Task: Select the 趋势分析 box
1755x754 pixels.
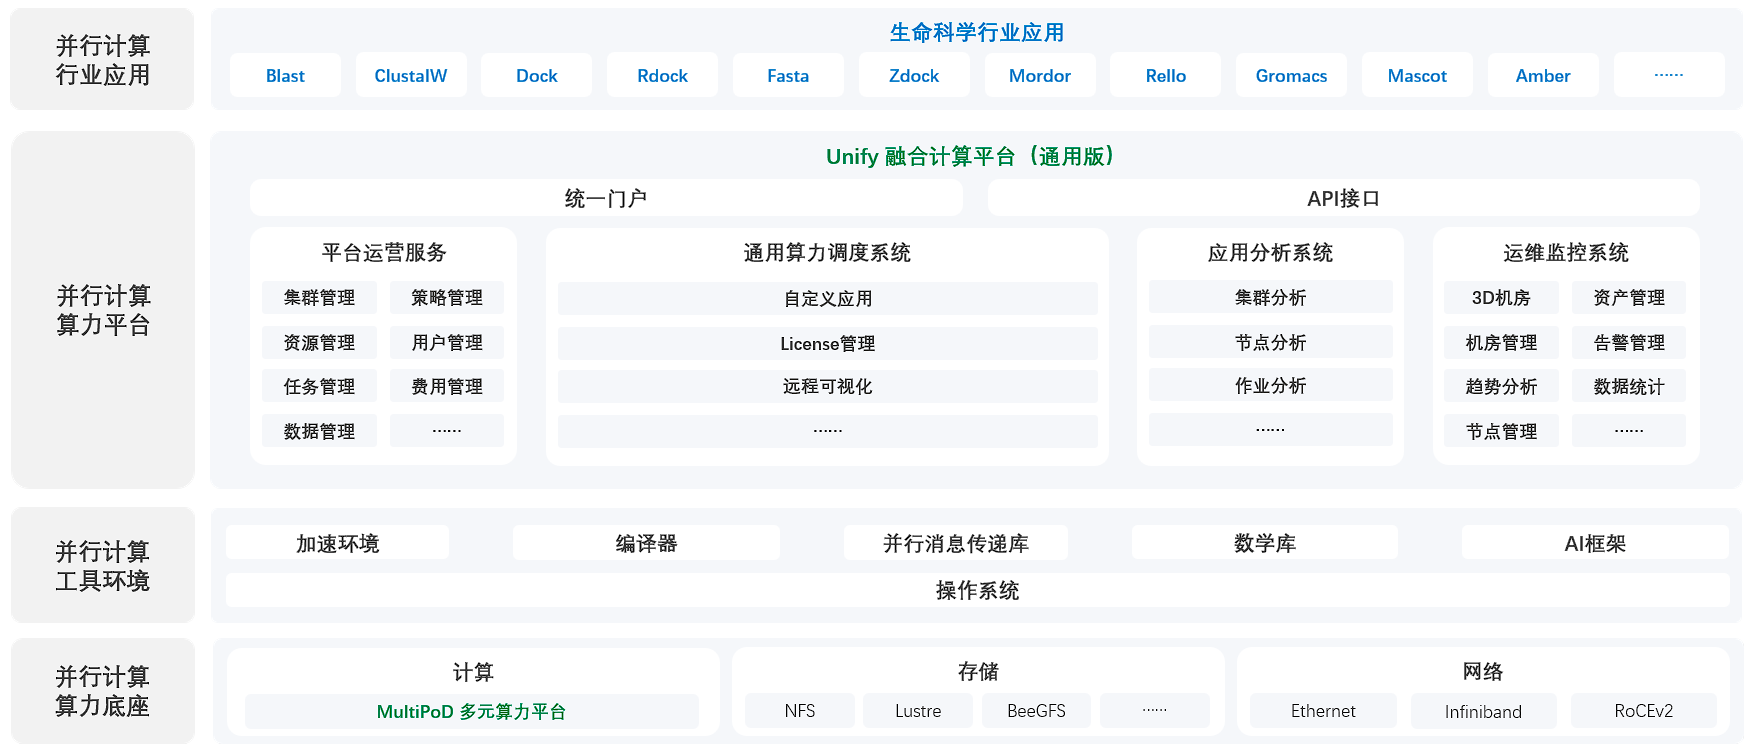Action: click(x=1501, y=386)
